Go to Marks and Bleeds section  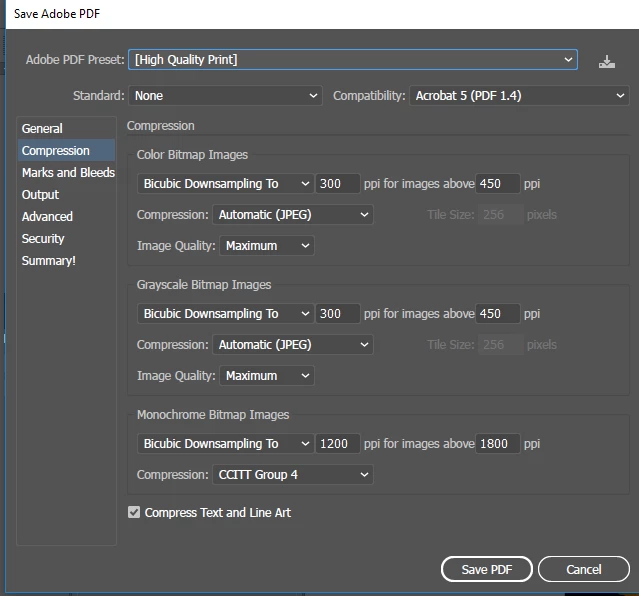pyautogui.click(x=68, y=172)
